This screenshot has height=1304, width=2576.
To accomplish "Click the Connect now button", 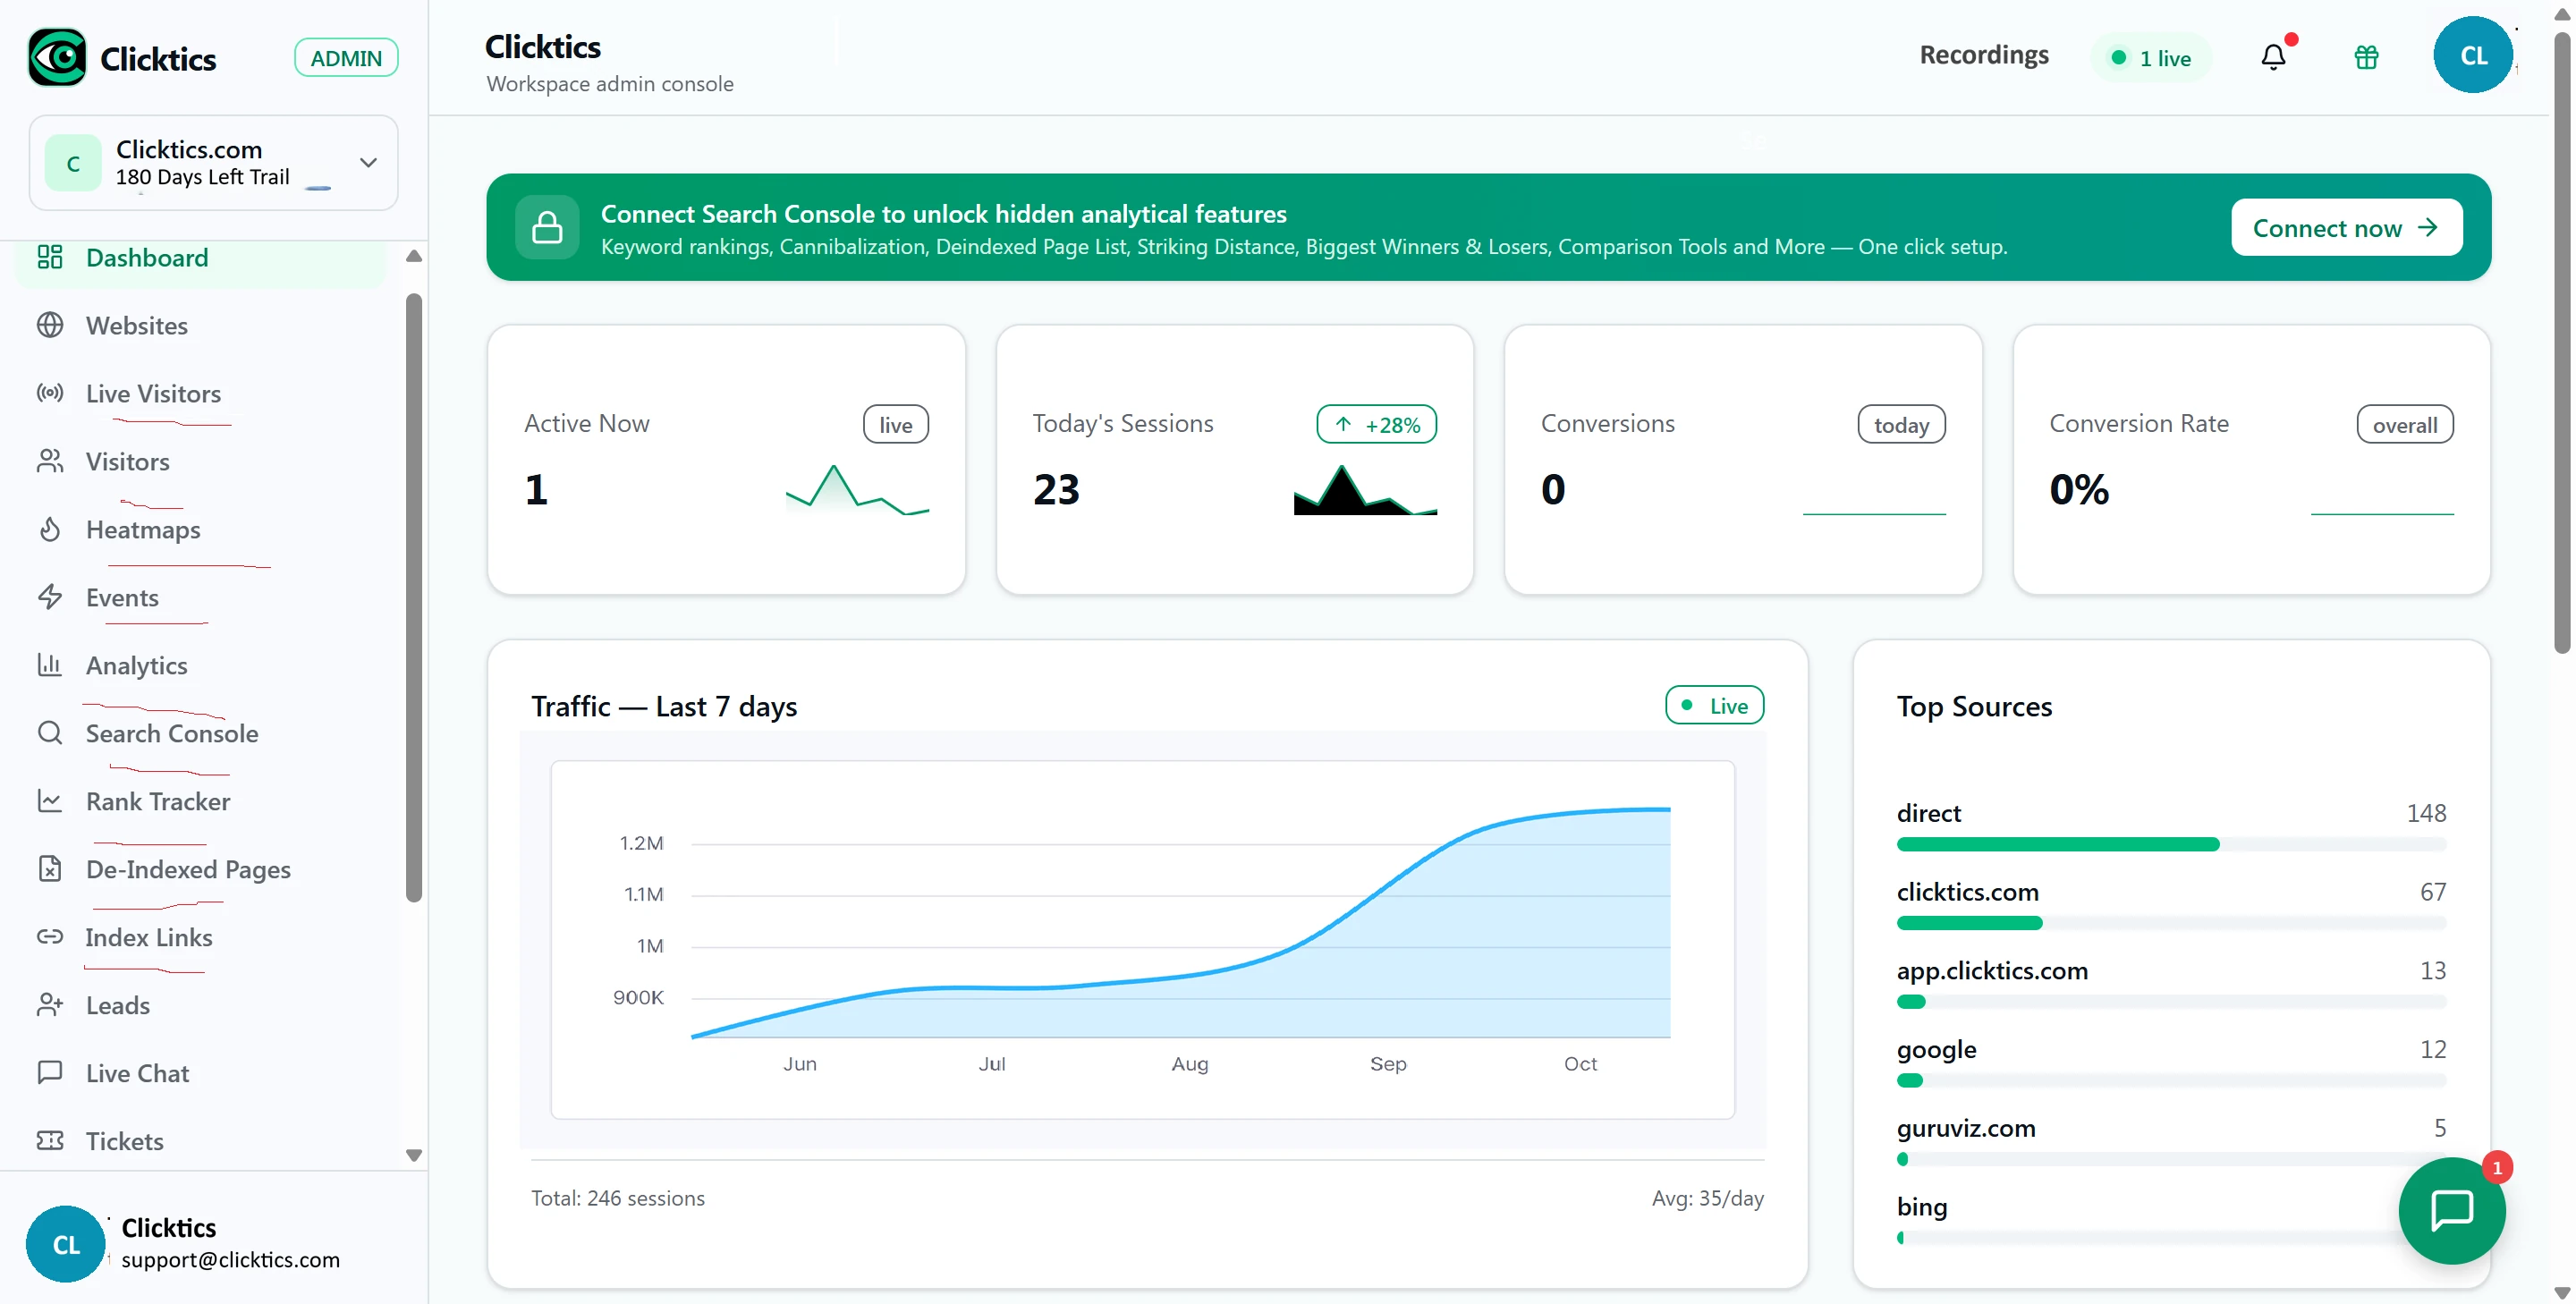I will (x=2346, y=228).
